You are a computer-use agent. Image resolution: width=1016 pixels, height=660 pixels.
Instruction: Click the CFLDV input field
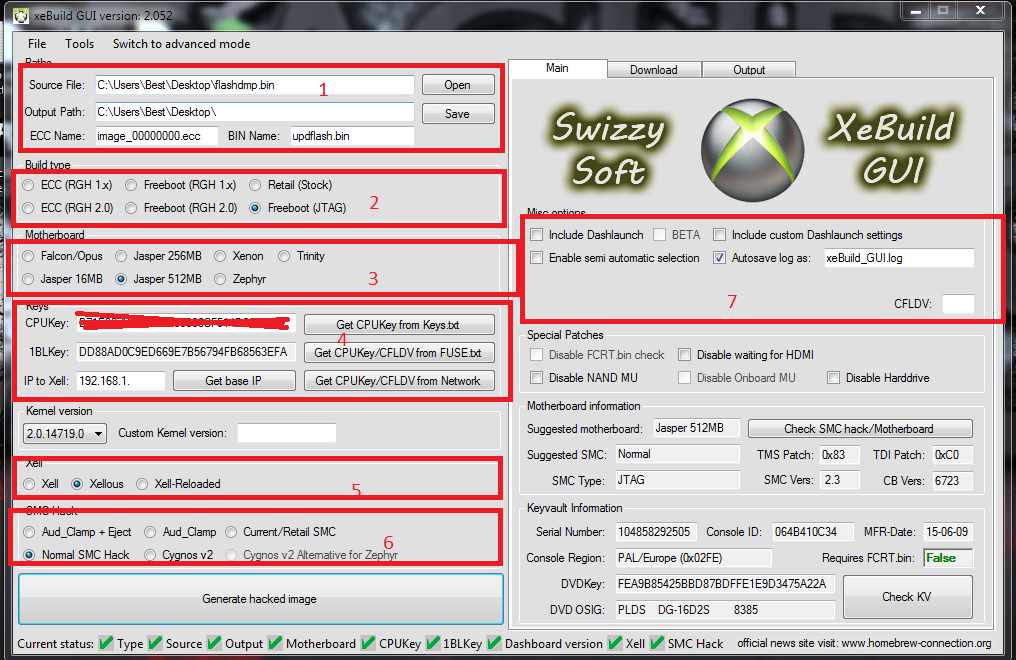958,304
